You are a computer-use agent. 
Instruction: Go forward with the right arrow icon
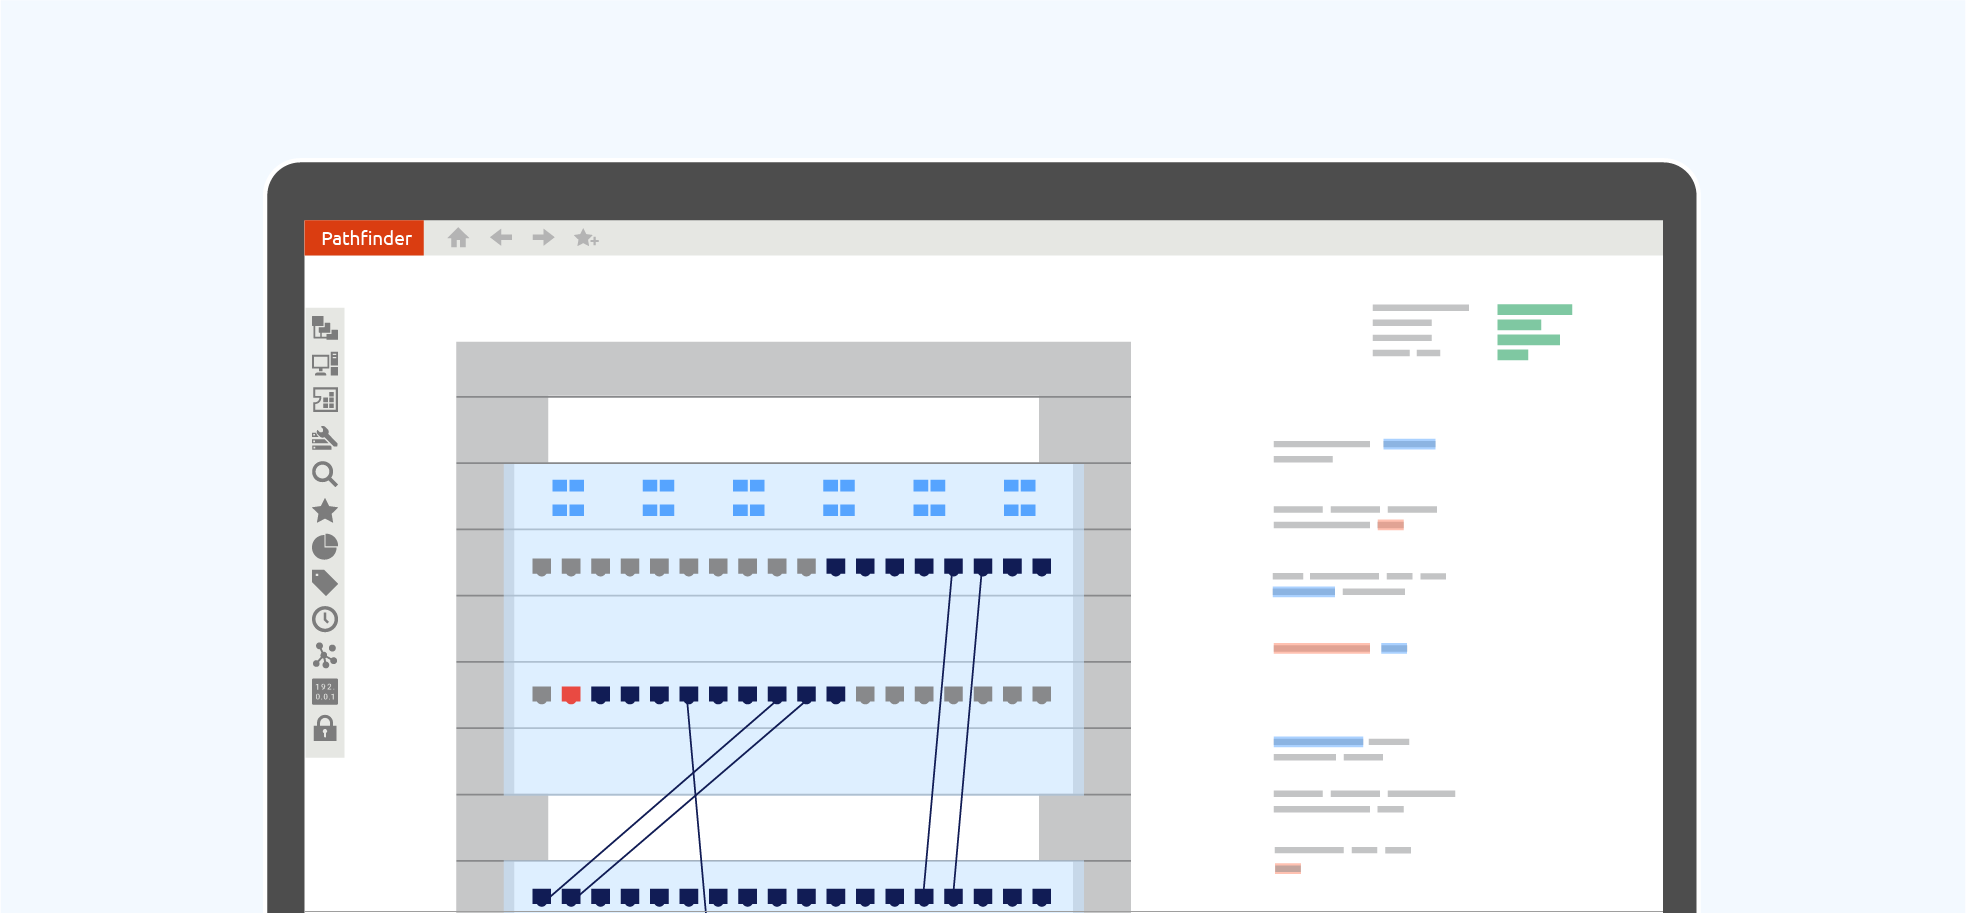pyautogui.click(x=543, y=238)
